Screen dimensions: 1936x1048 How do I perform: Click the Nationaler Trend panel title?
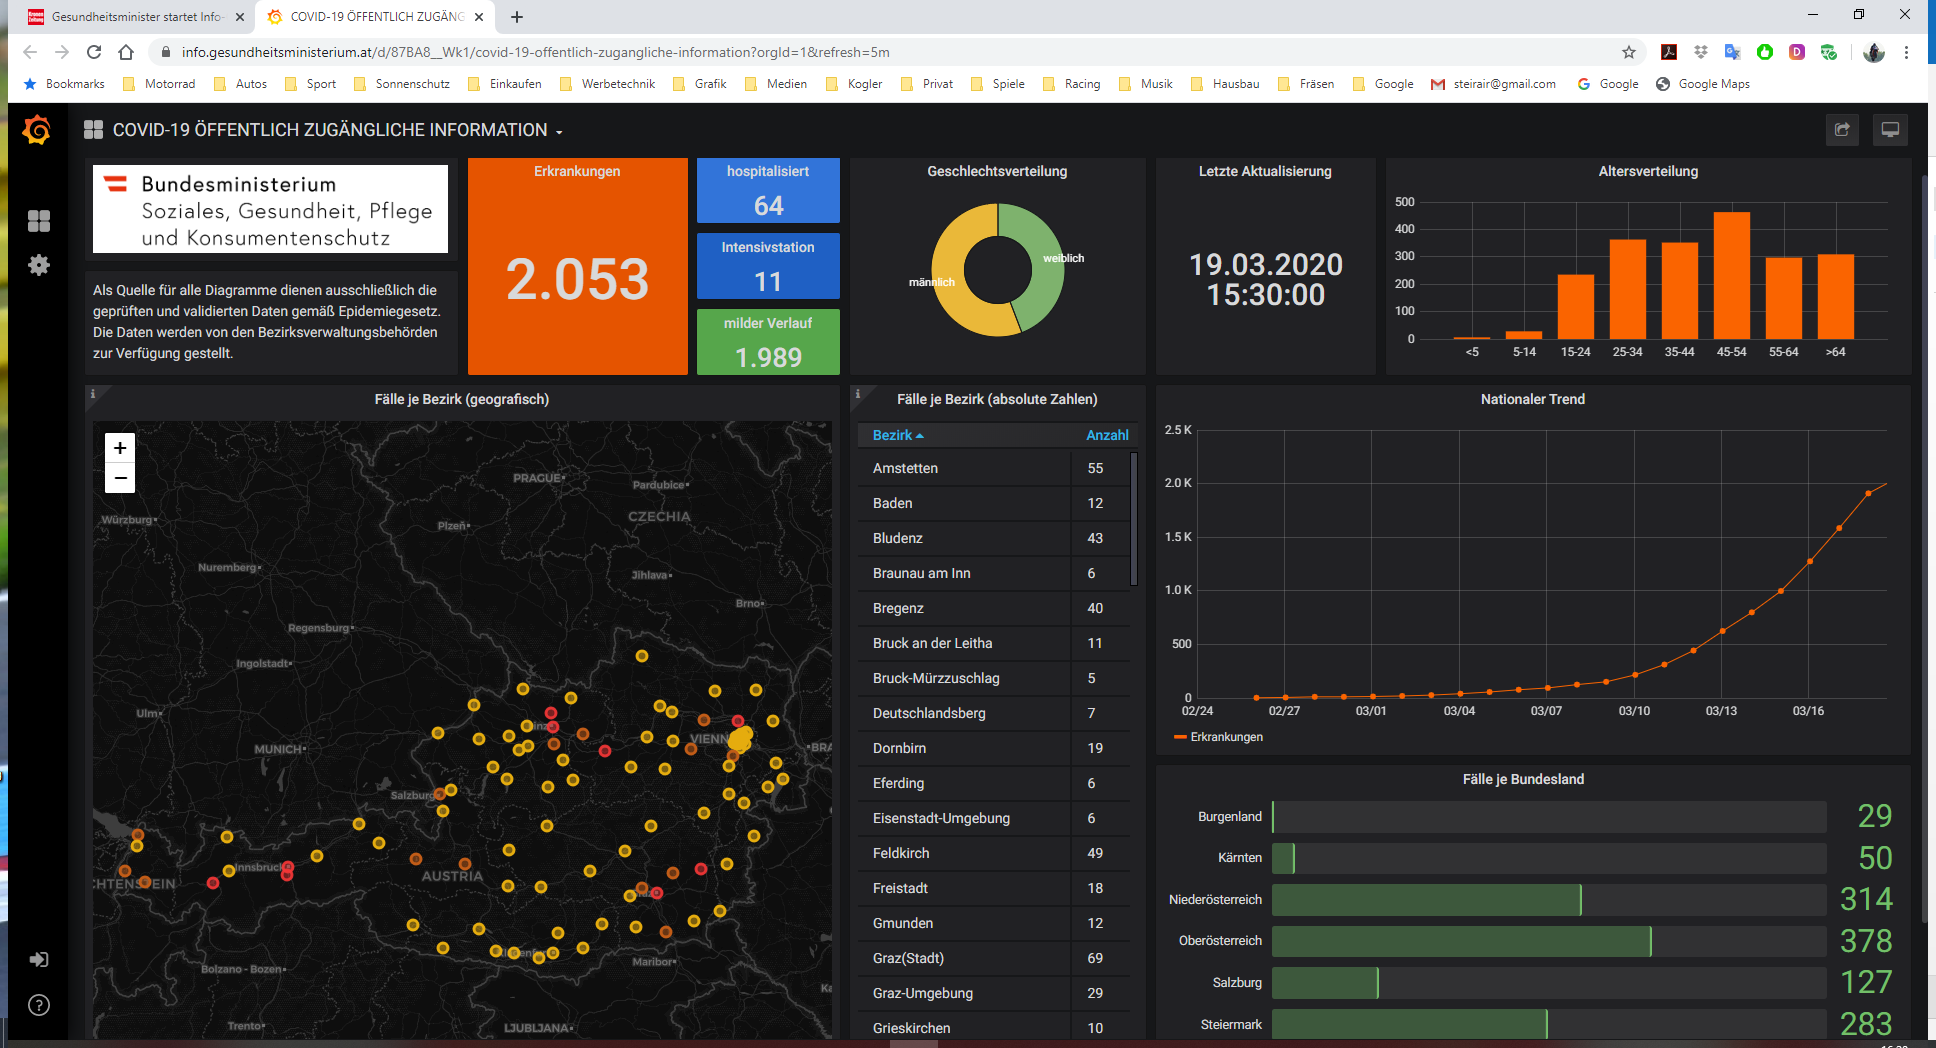pyautogui.click(x=1533, y=399)
